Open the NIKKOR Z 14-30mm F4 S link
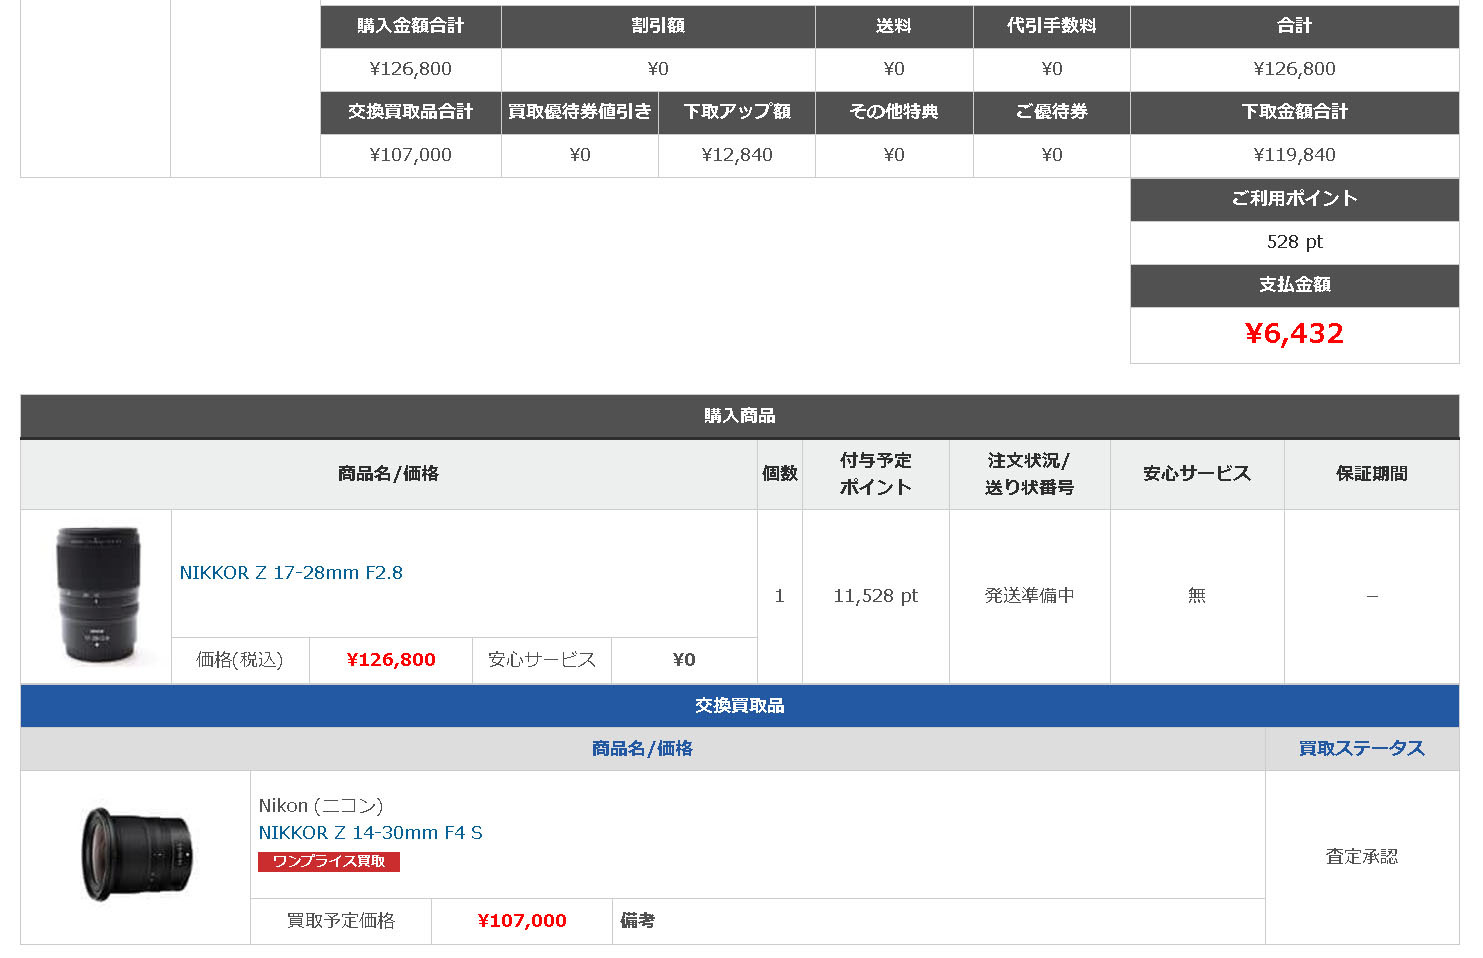The width and height of the screenshot is (1483, 958). click(370, 832)
